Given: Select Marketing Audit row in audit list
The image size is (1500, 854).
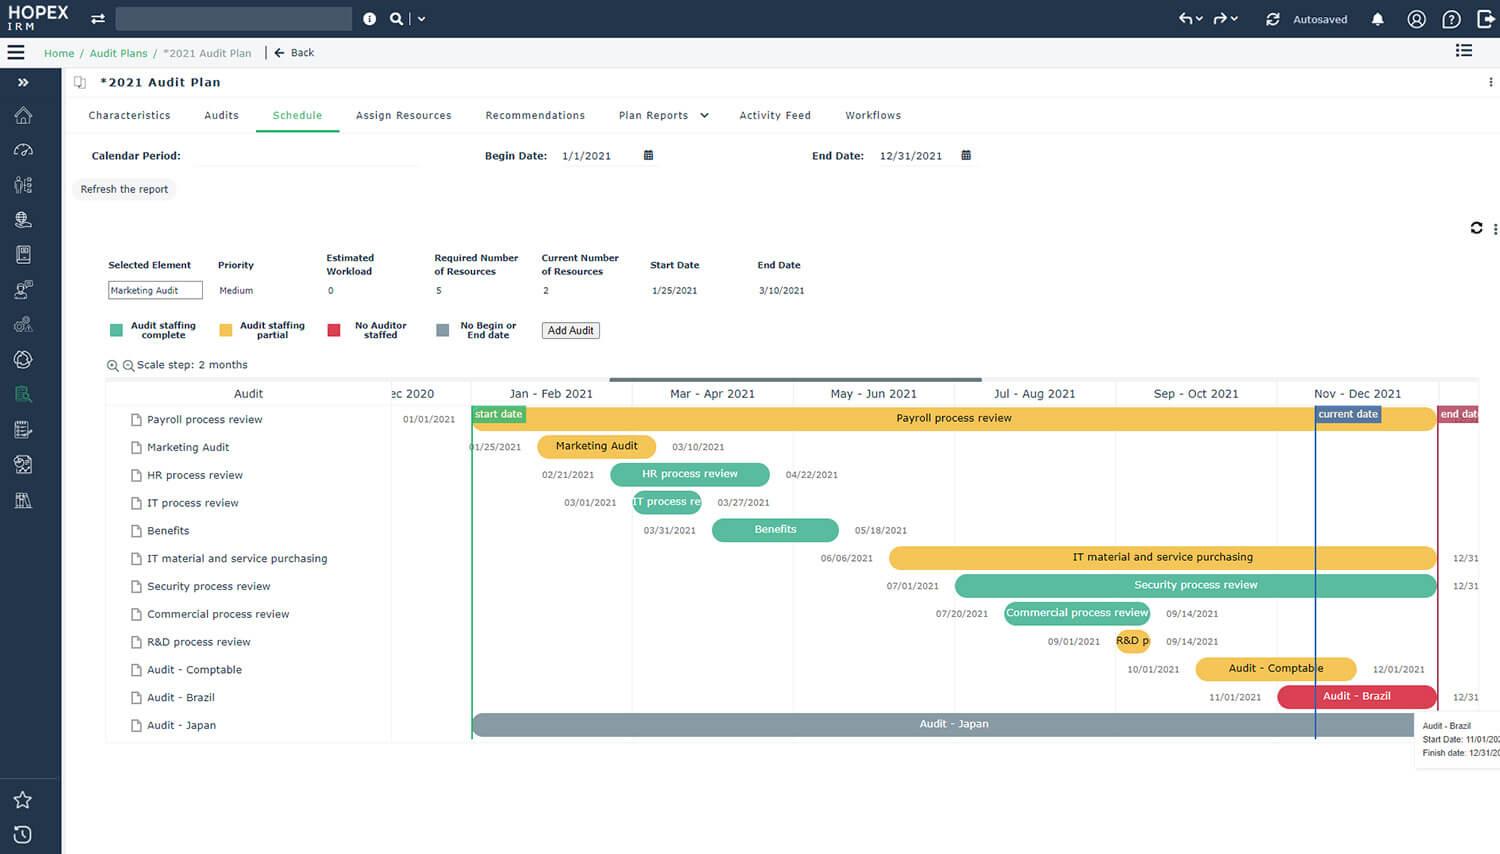Looking at the screenshot, I should point(248,448).
